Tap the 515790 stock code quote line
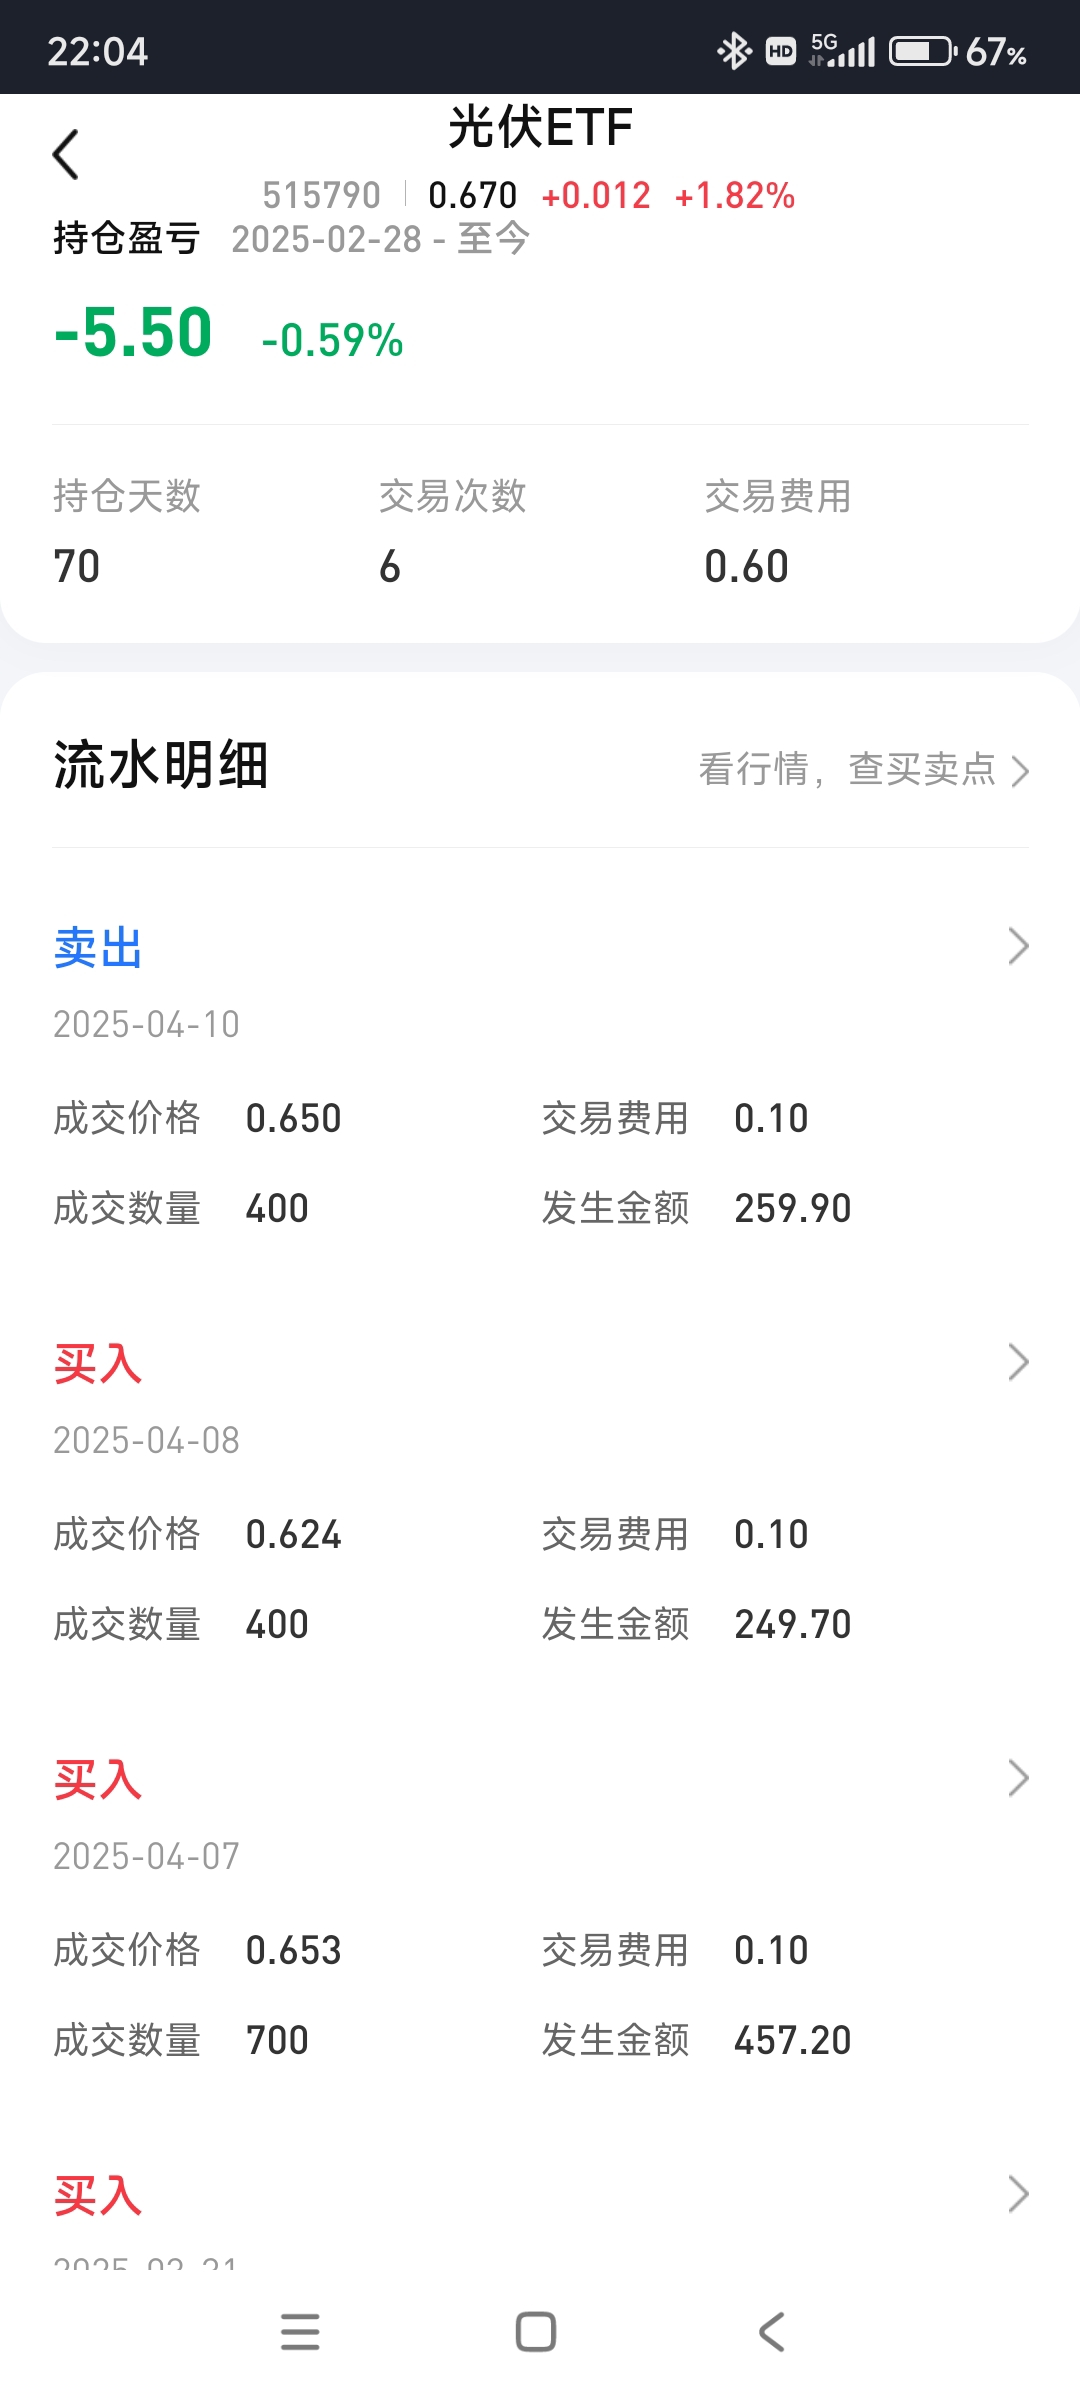 (x=528, y=195)
